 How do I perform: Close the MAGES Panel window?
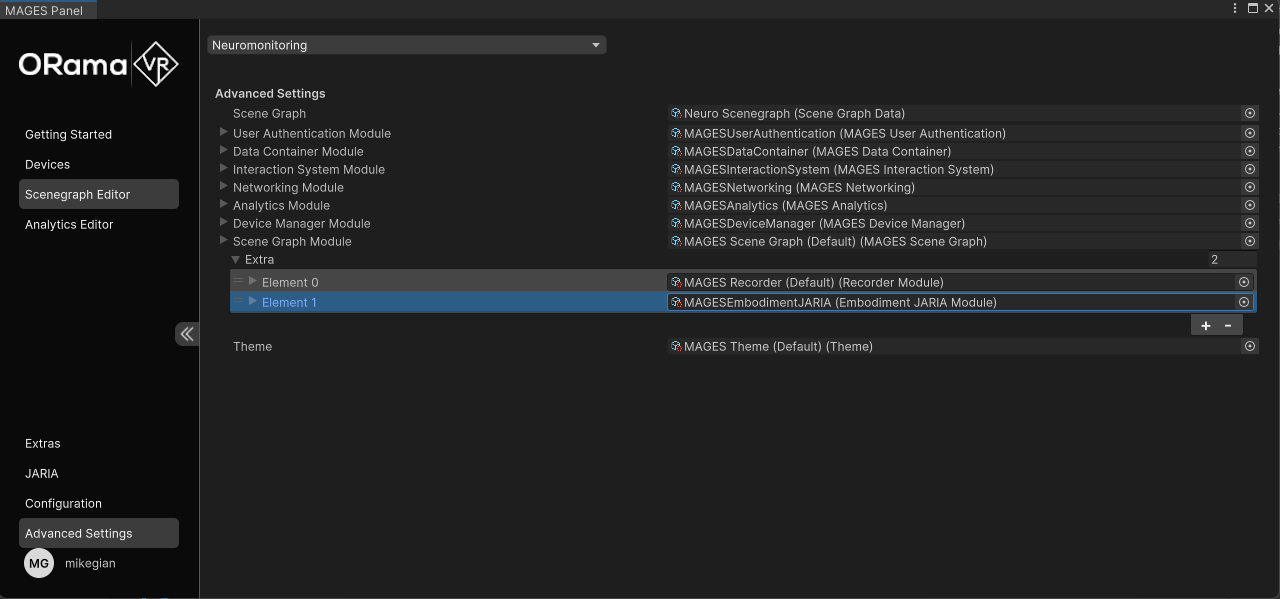tap(1269, 8)
